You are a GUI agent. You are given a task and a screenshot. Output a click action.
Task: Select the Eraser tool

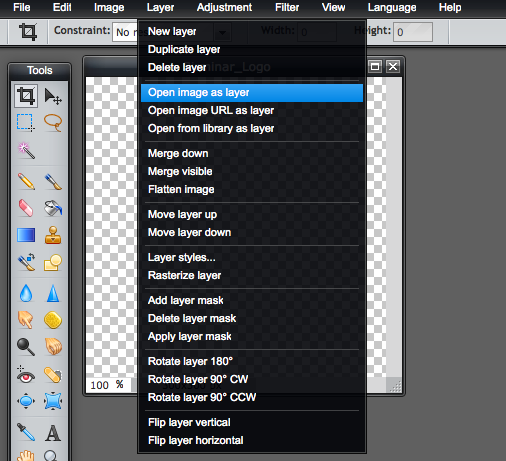click(x=26, y=208)
